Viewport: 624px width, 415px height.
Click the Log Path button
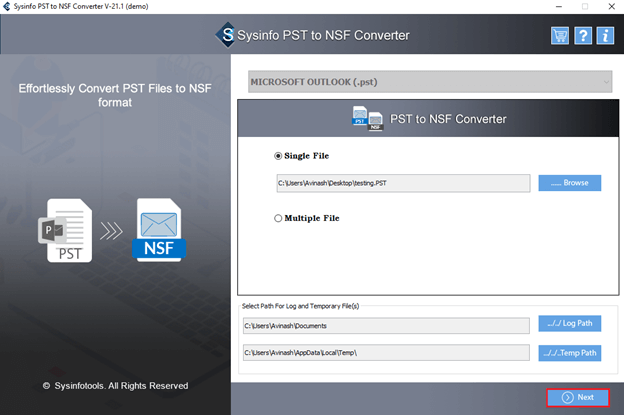coord(569,323)
